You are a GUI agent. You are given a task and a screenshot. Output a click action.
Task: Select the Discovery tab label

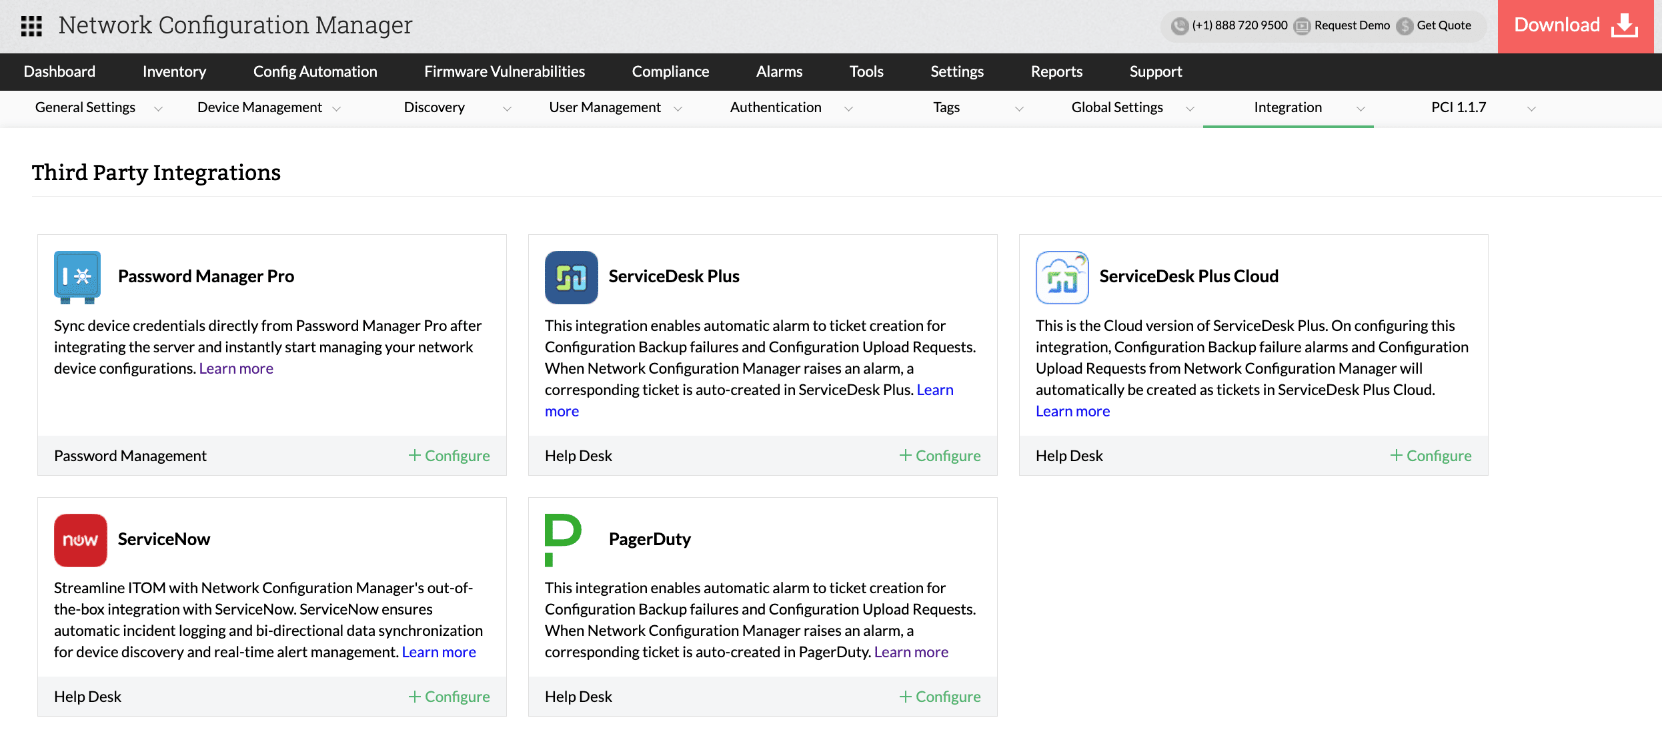(x=434, y=108)
